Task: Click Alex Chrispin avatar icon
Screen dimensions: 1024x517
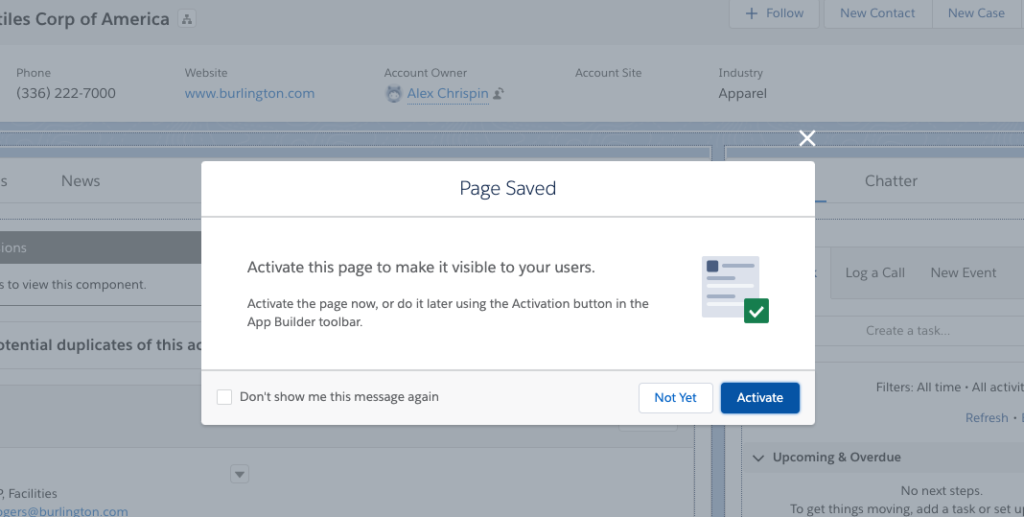Action: [393, 94]
